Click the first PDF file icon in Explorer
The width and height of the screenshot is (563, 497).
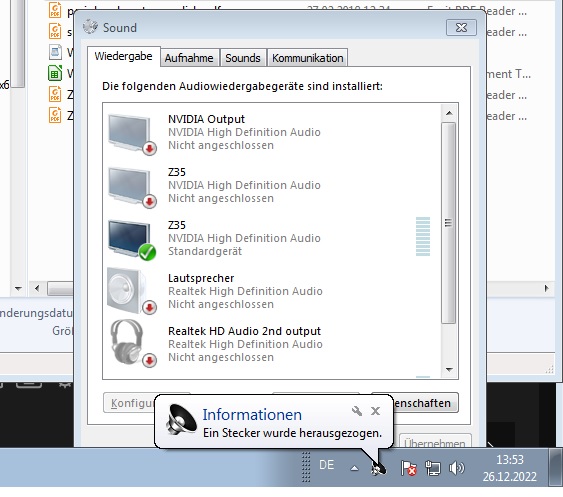coord(55,10)
